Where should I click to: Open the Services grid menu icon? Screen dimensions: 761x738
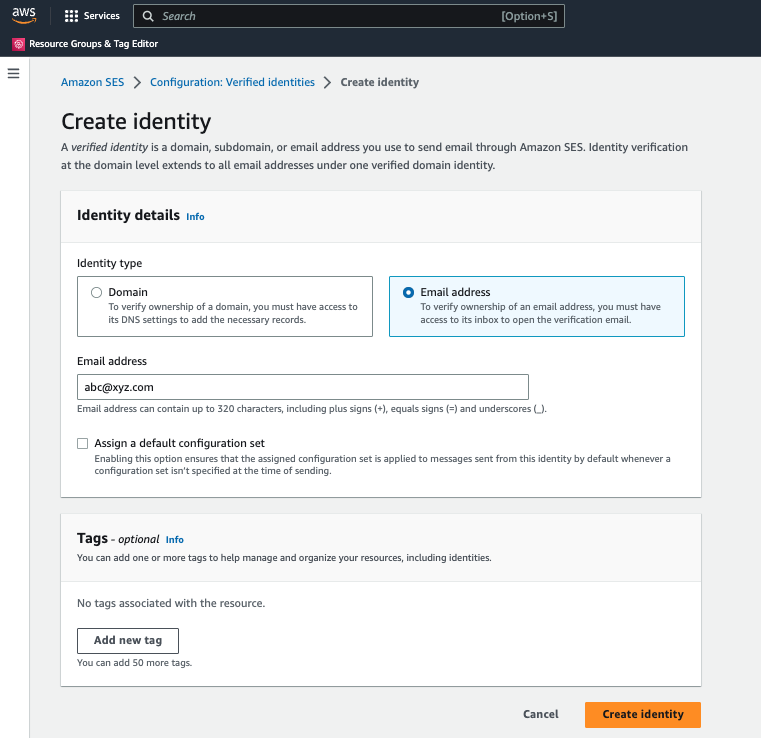tap(71, 16)
